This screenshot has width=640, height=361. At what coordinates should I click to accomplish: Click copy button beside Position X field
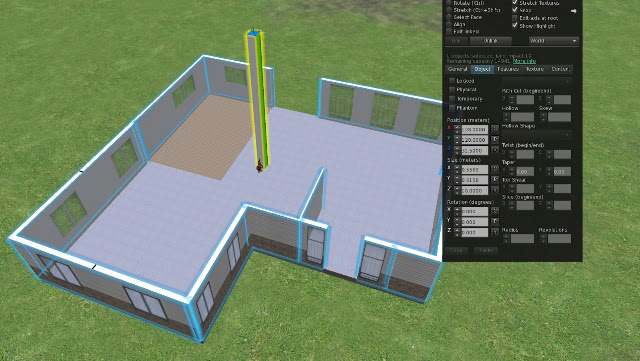point(495,129)
